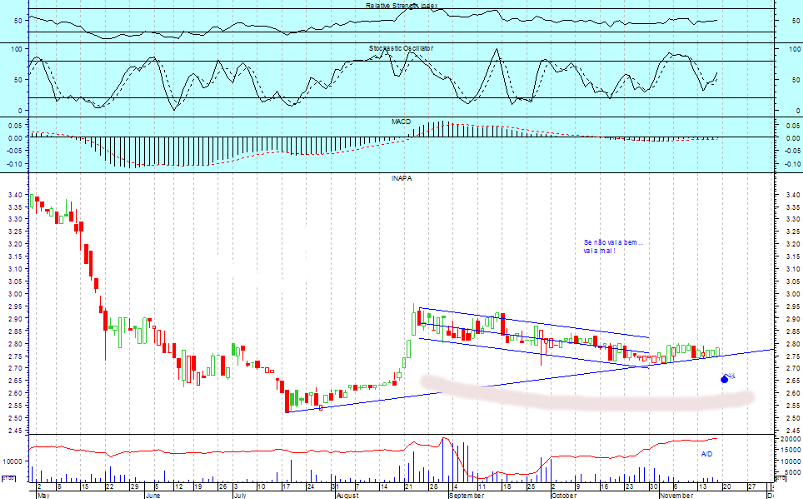Click date tick 17 on time axis

286,487
